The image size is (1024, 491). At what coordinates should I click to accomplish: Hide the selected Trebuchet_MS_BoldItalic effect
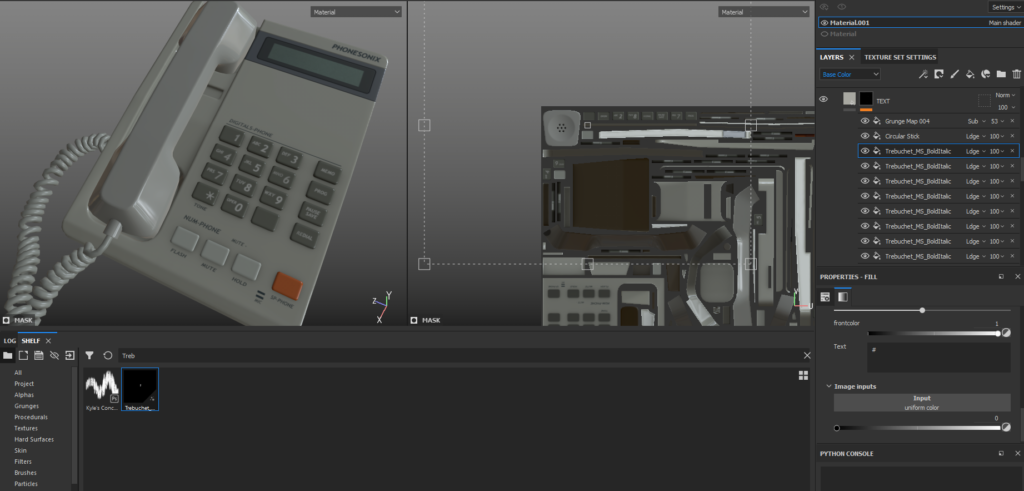click(865, 151)
